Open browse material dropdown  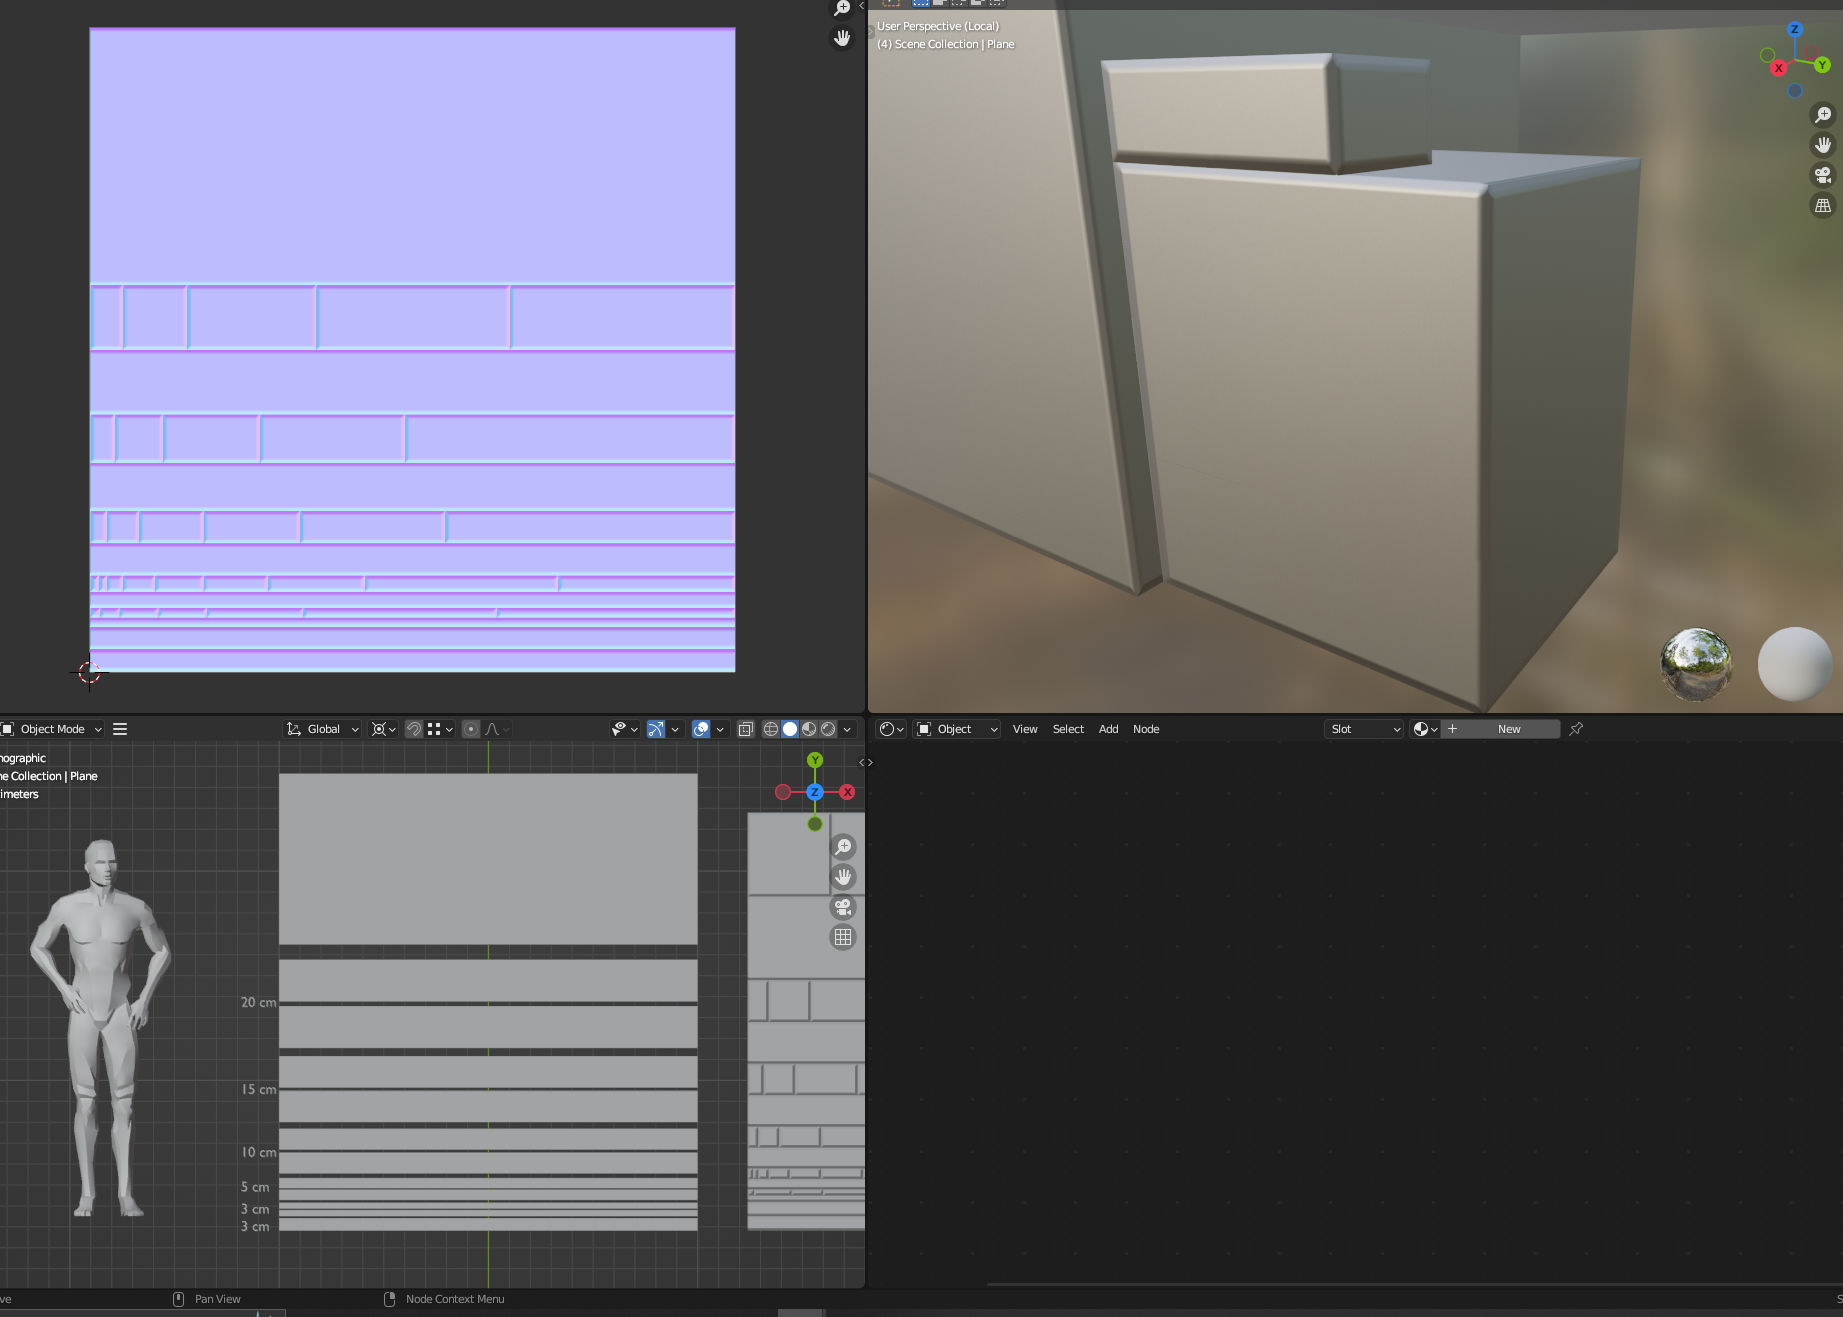(x=1425, y=729)
